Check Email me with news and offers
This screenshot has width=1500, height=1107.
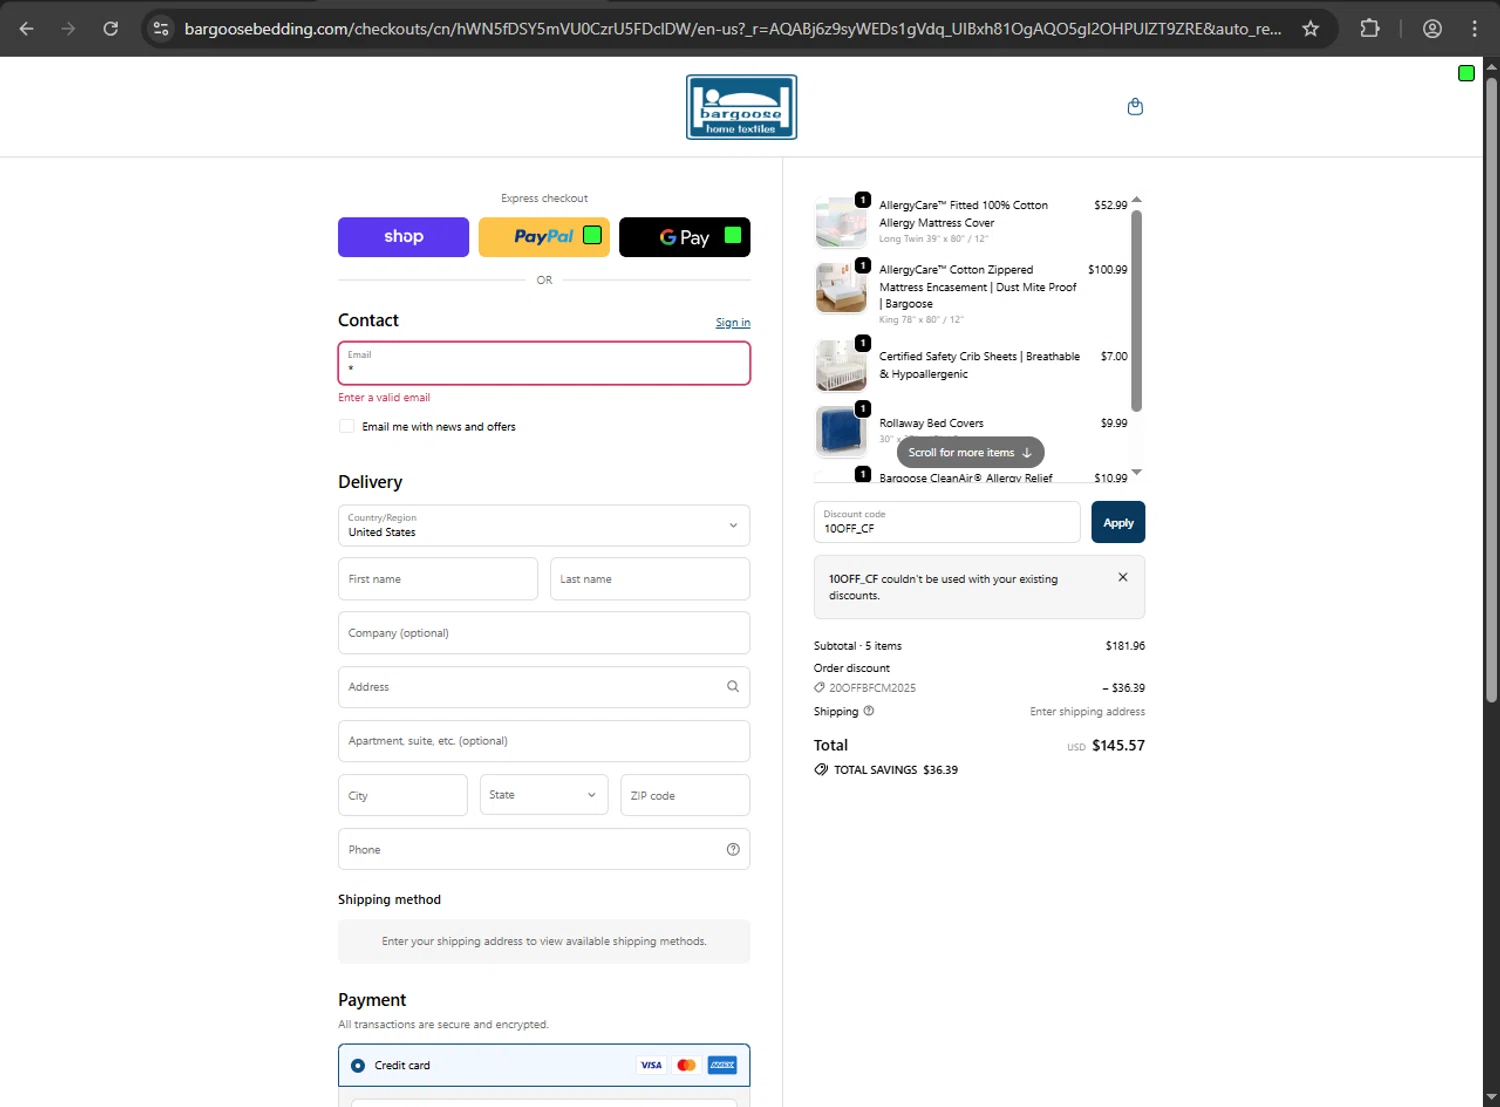tap(347, 426)
